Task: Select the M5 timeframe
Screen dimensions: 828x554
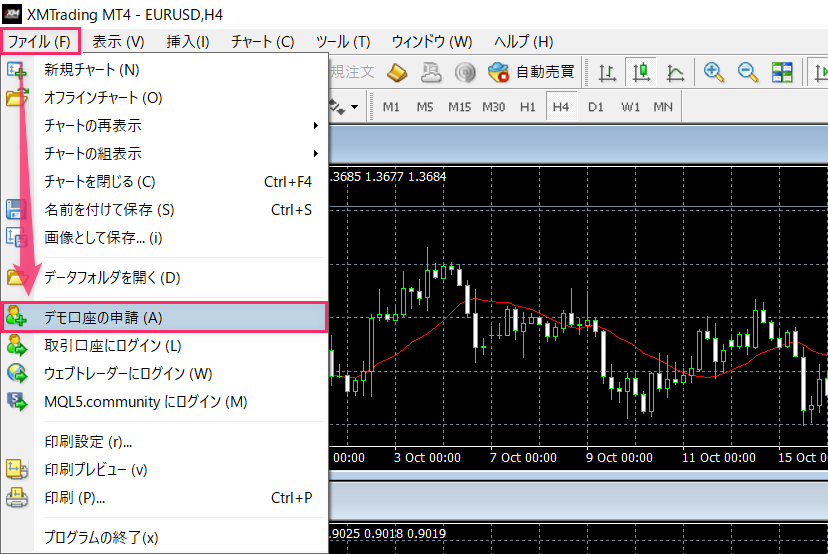Action: (425, 107)
